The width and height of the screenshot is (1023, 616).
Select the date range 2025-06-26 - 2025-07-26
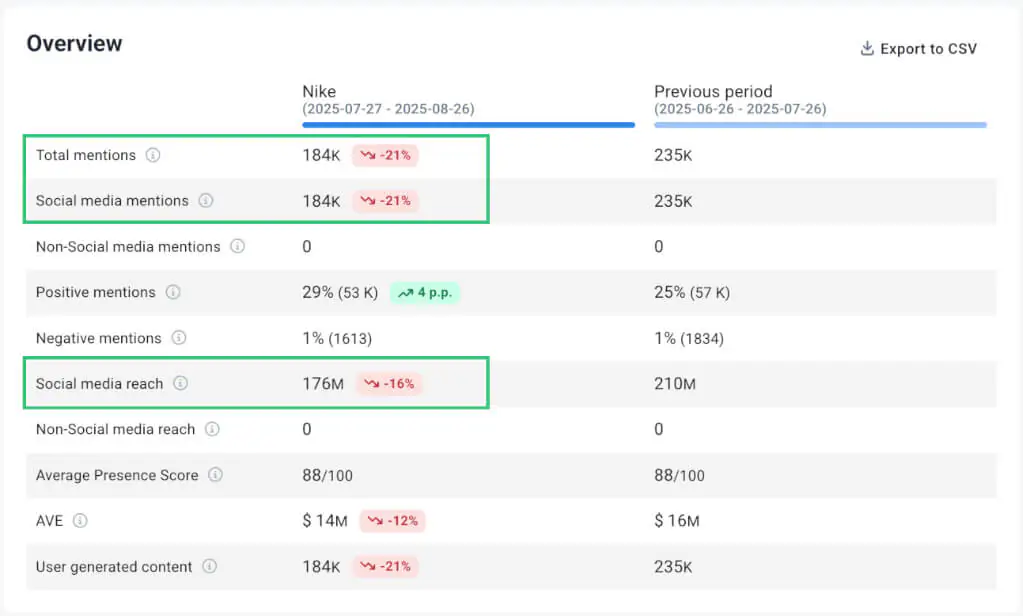[741, 109]
